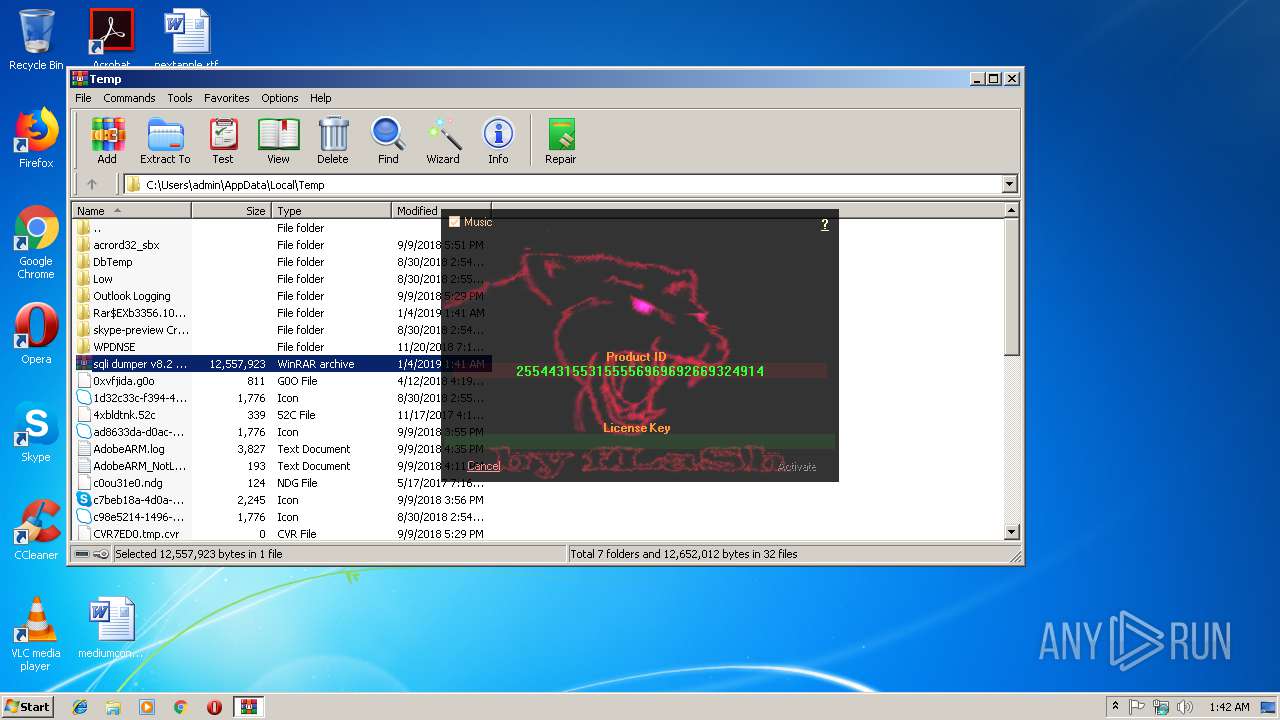This screenshot has width=1280, height=720.
Task: Click the Extract To toolbar icon
Action: pyautogui.click(x=165, y=140)
